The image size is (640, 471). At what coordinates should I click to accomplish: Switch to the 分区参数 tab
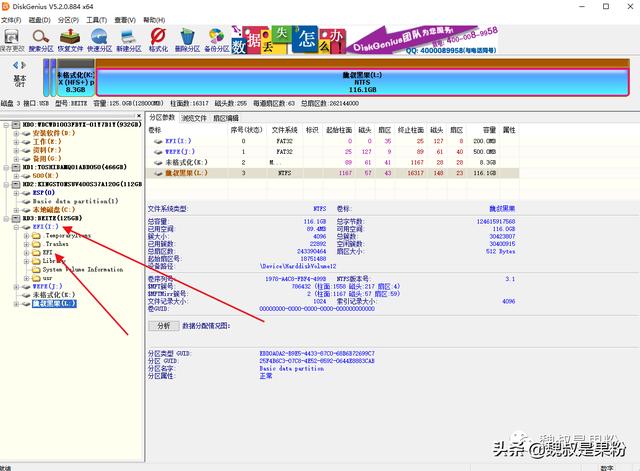point(162,118)
